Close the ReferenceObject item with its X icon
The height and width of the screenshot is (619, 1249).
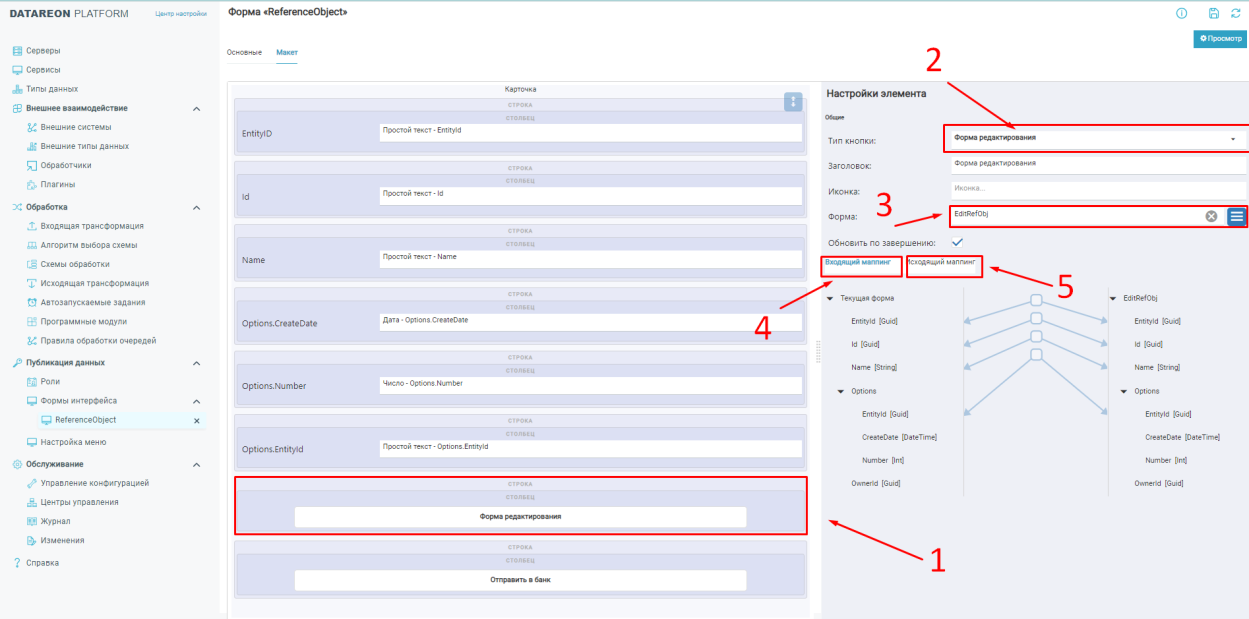[196, 421]
